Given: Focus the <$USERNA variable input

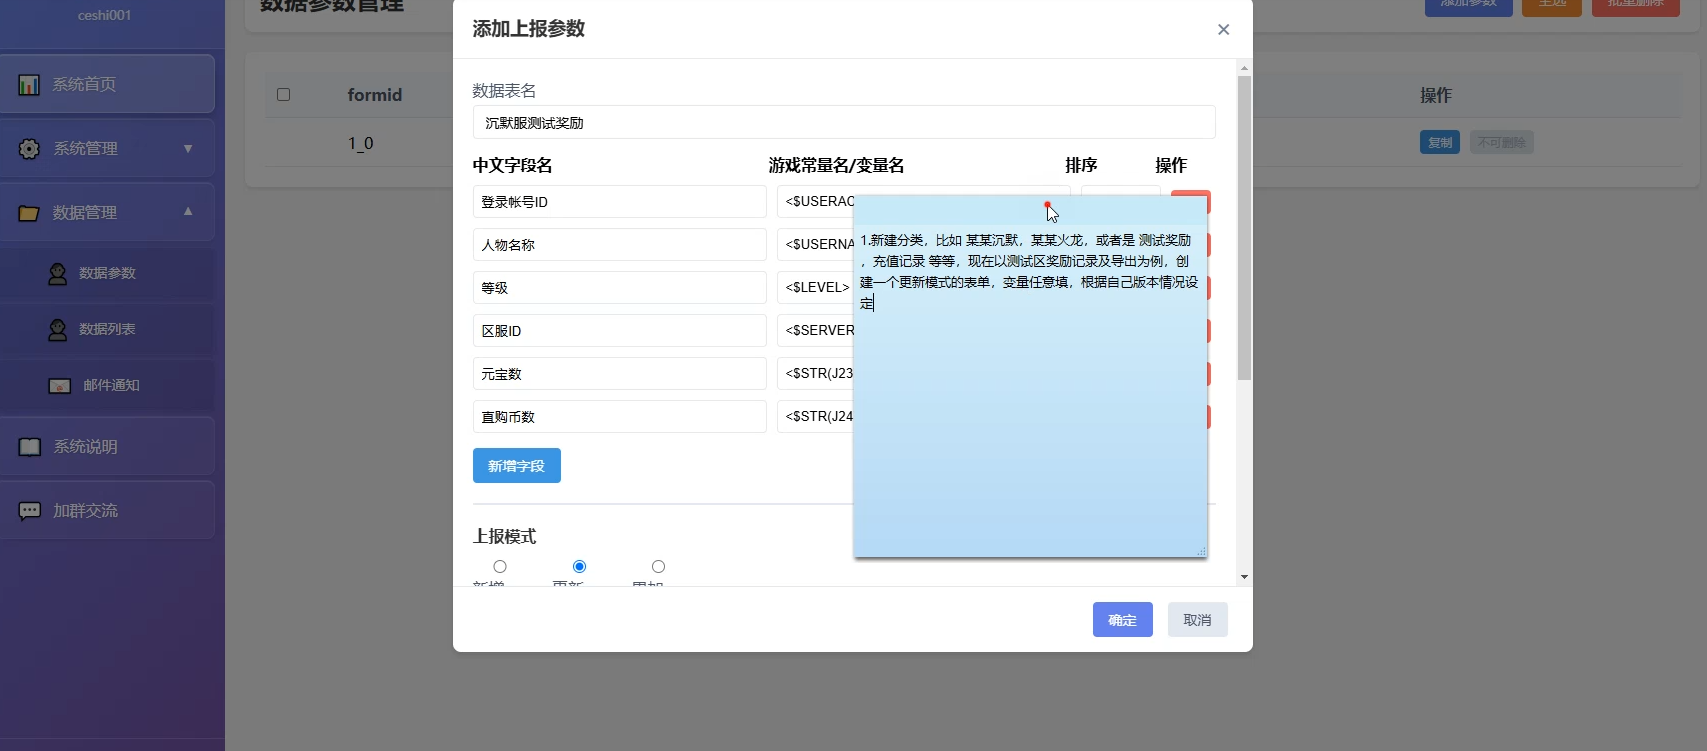Looking at the screenshot, I should click(815, 245).
